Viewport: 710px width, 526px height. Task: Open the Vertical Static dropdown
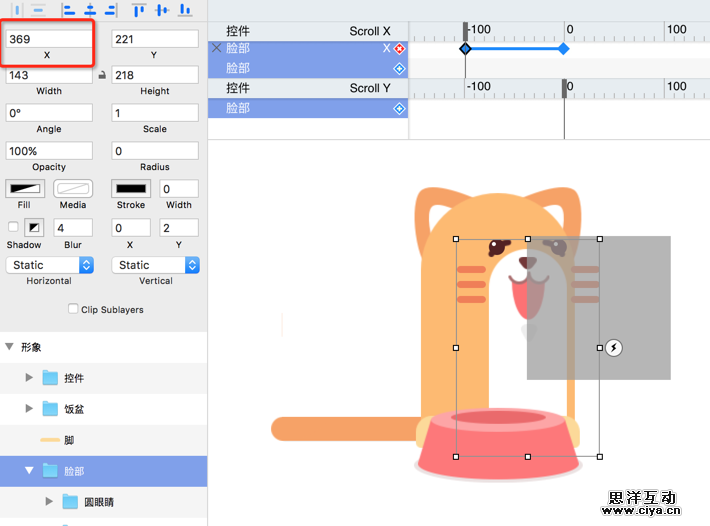pyautogui.click(x=155, y=265)
